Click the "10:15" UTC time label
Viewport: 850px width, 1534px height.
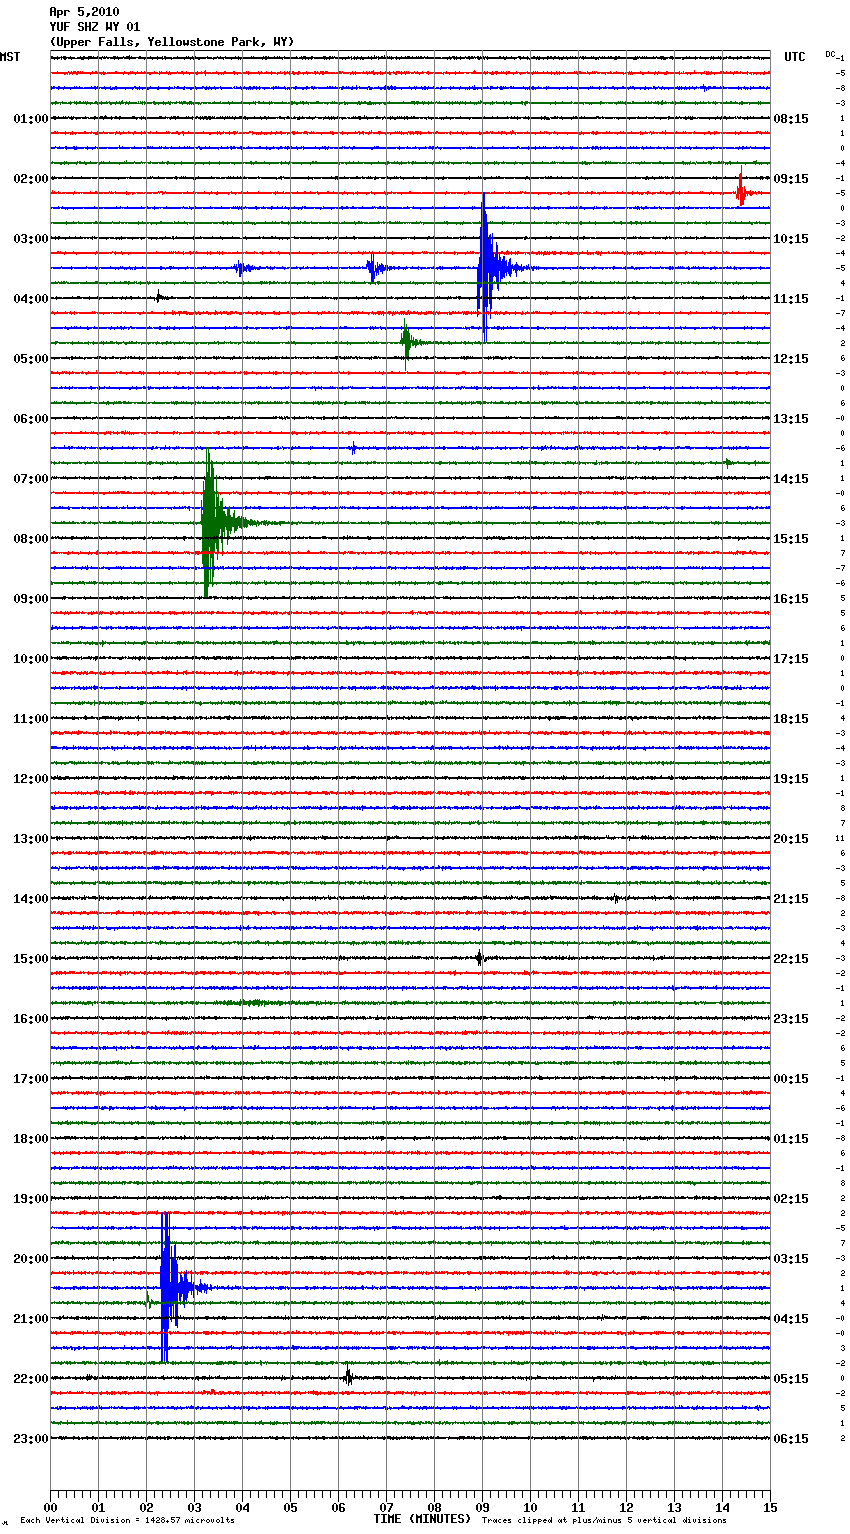pos(791,239)
